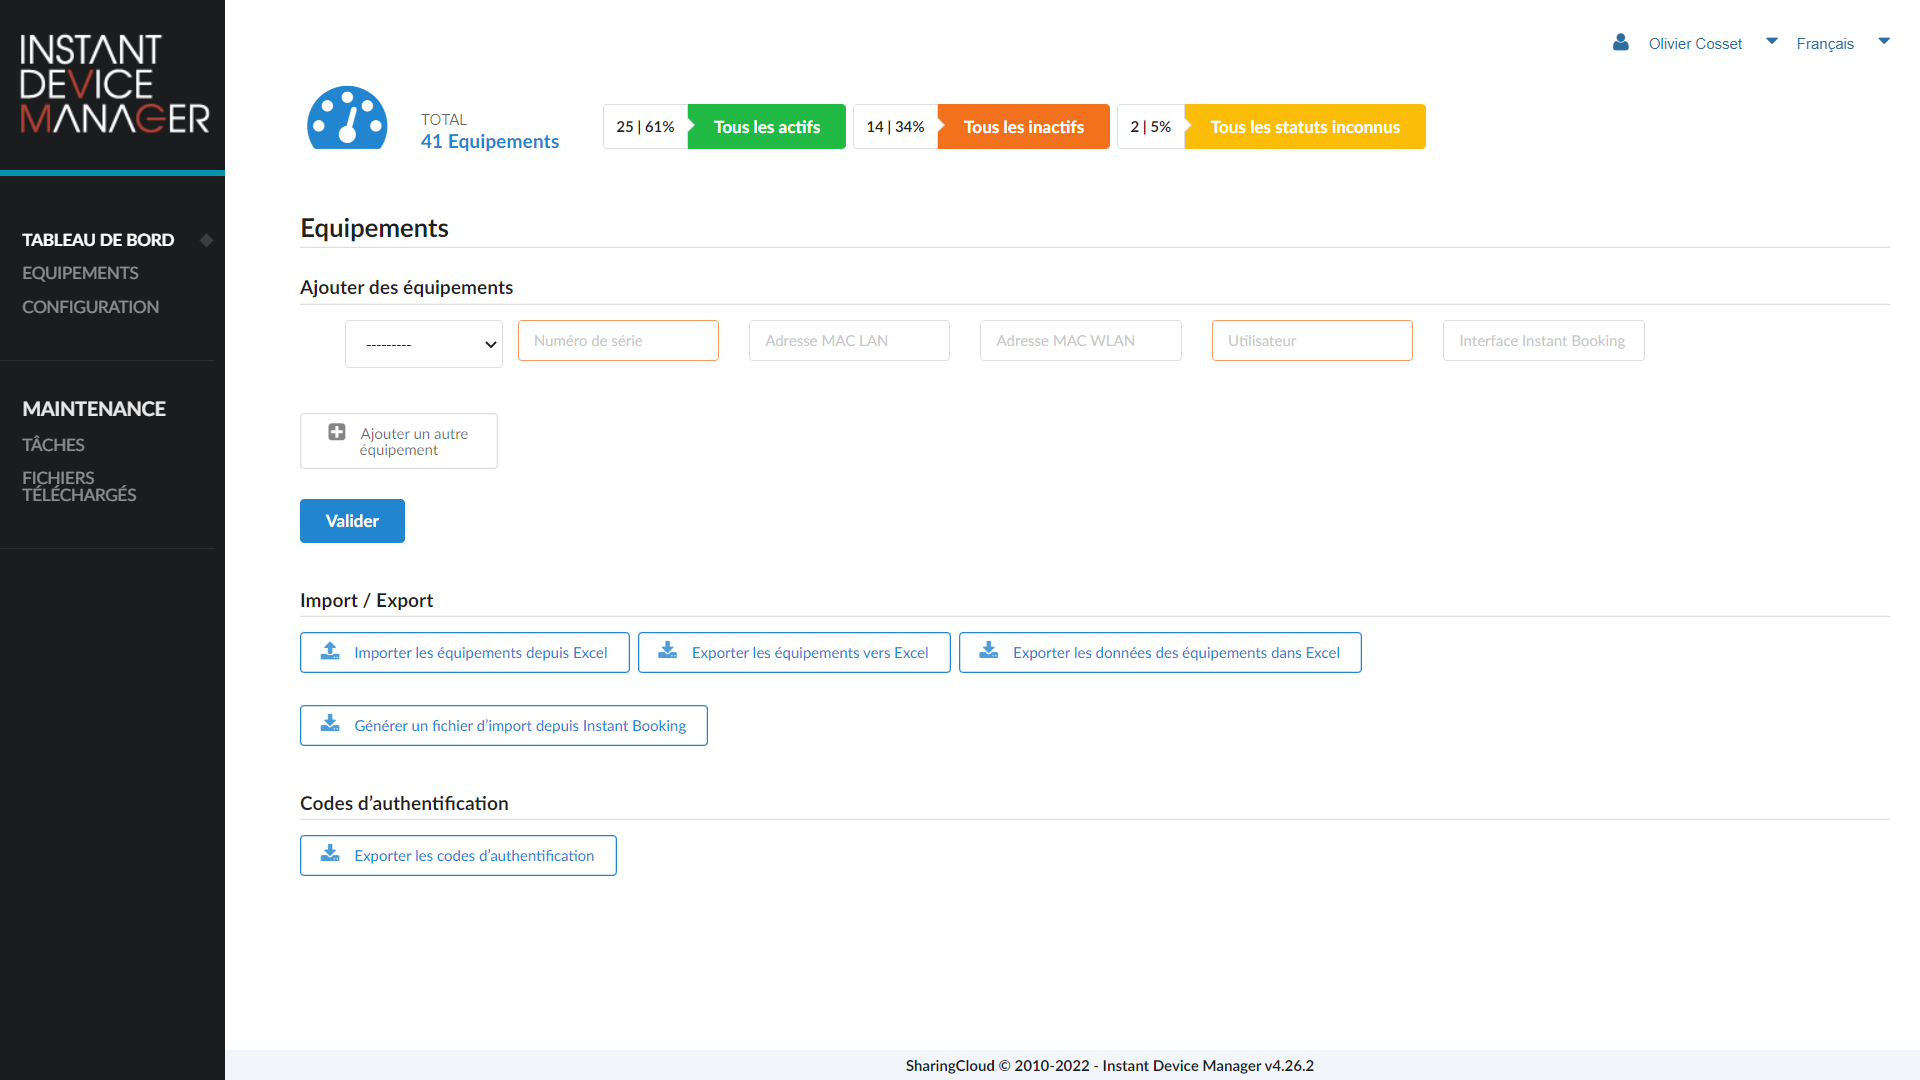Click the Valider button

click(x=352, y=521)
